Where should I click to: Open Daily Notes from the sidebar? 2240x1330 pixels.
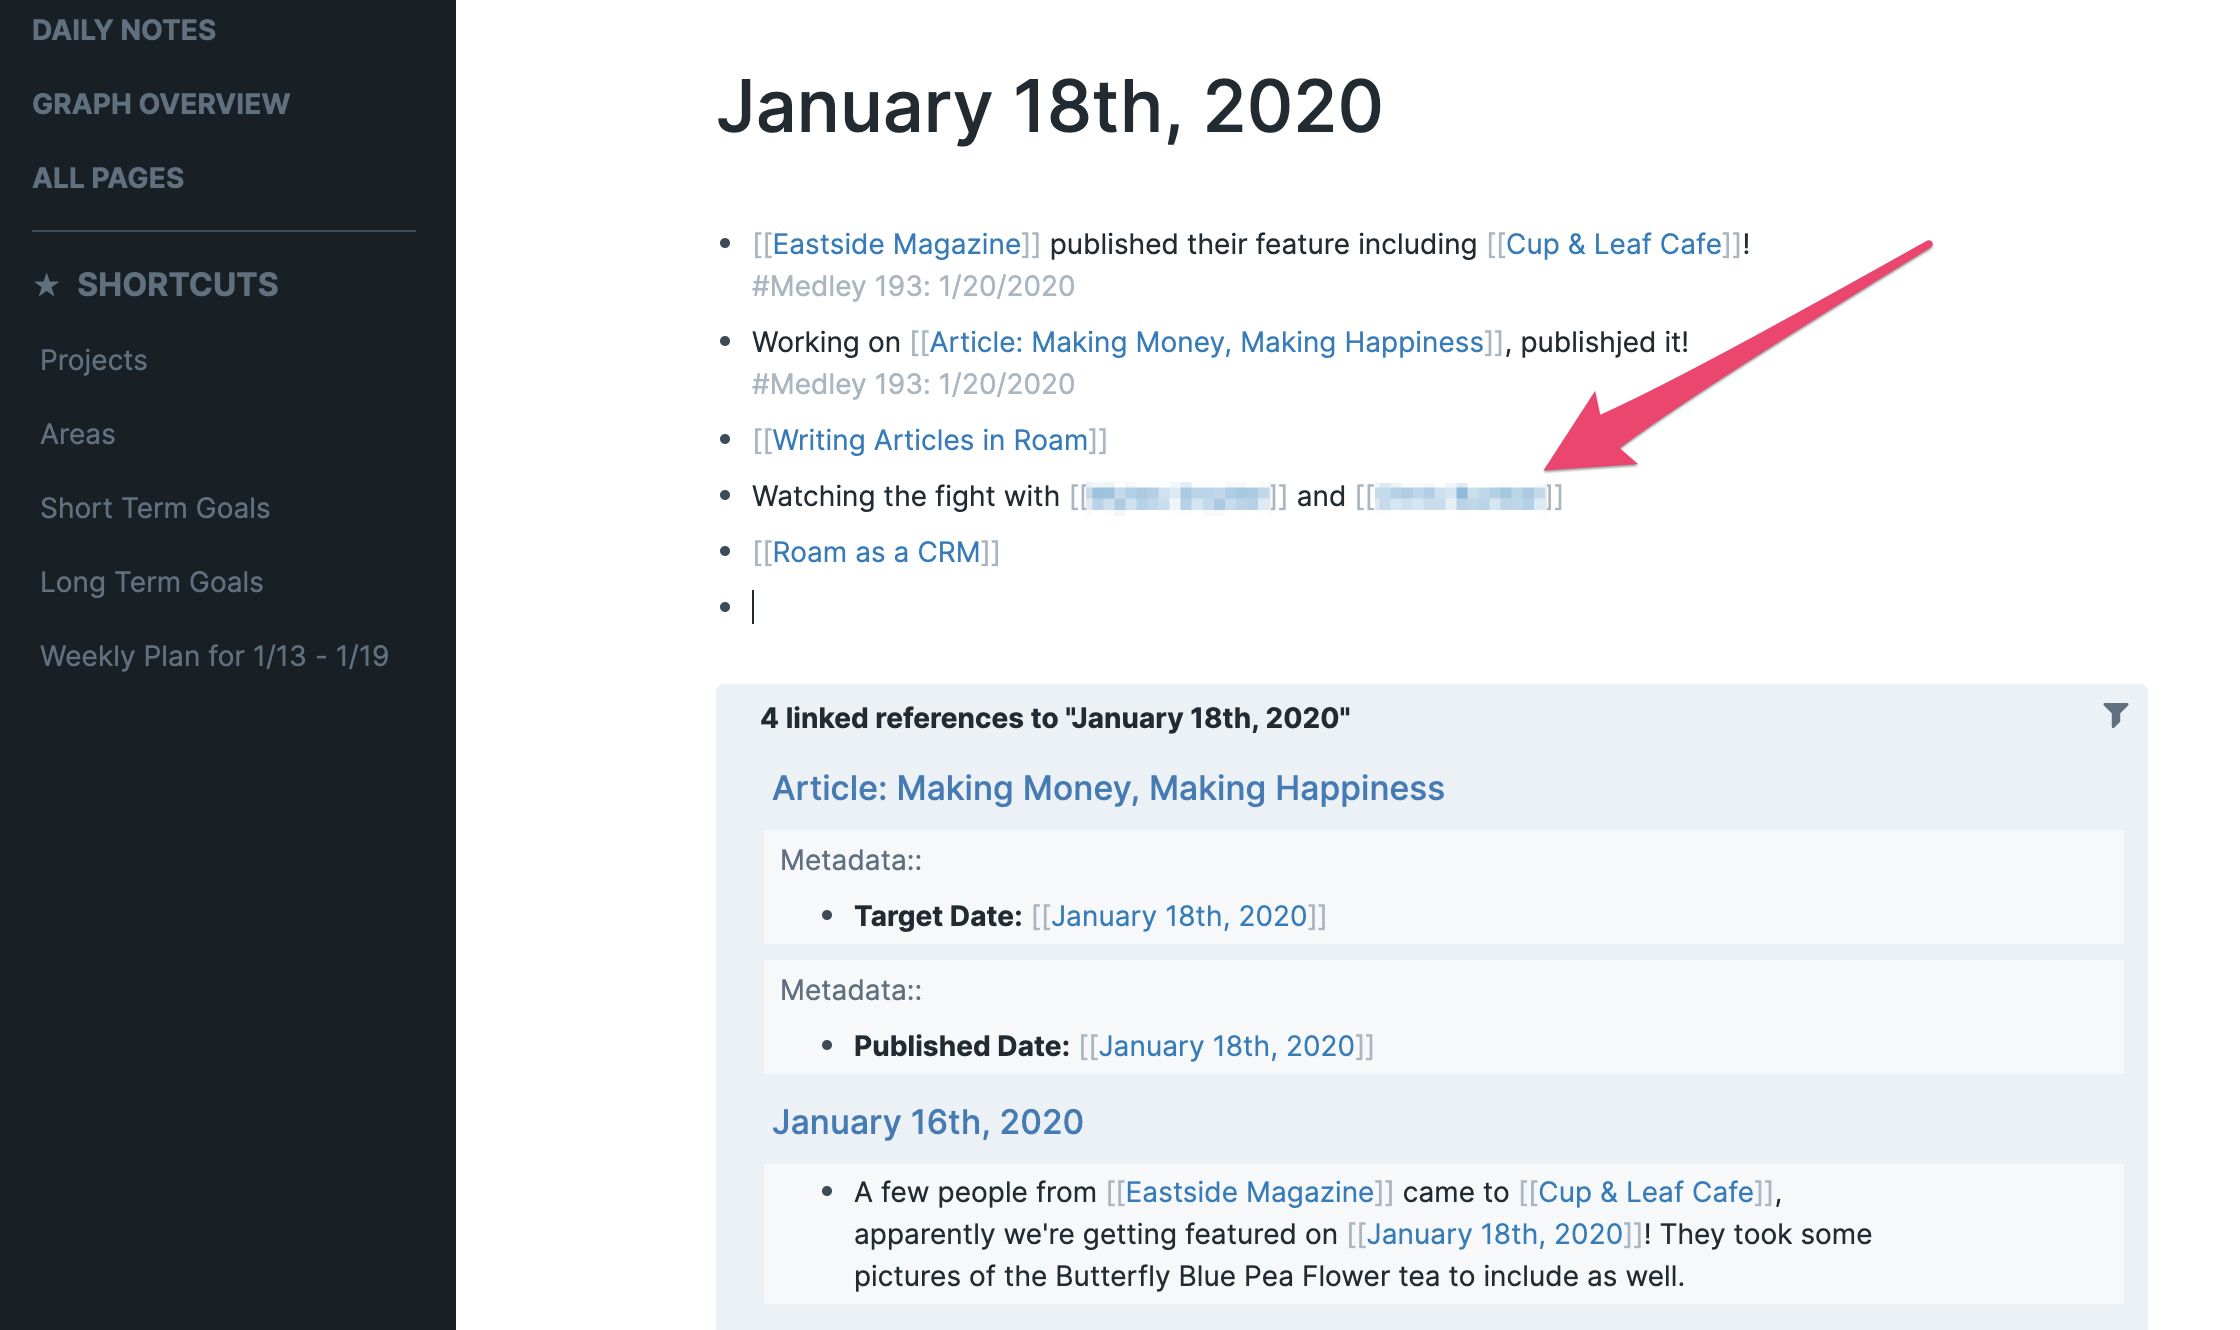click(x=124, y=30)
